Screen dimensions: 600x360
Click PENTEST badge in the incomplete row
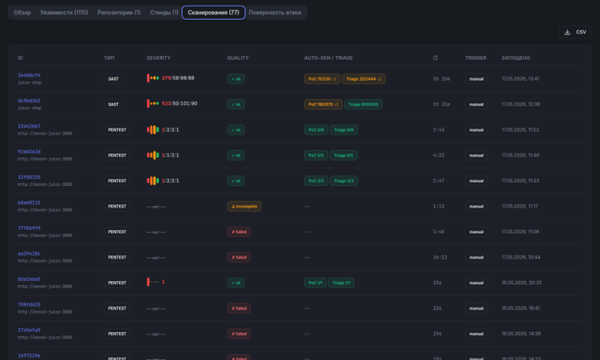click(x=117, y=206)
